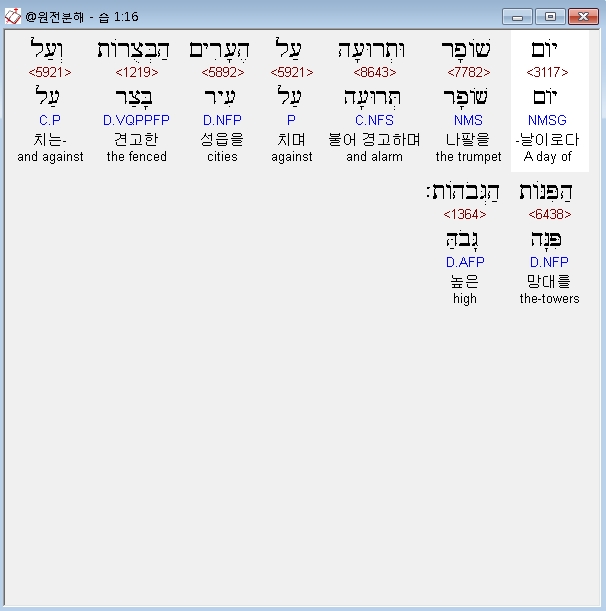
Task: Click the C.P parsing code
Action: 50,120
